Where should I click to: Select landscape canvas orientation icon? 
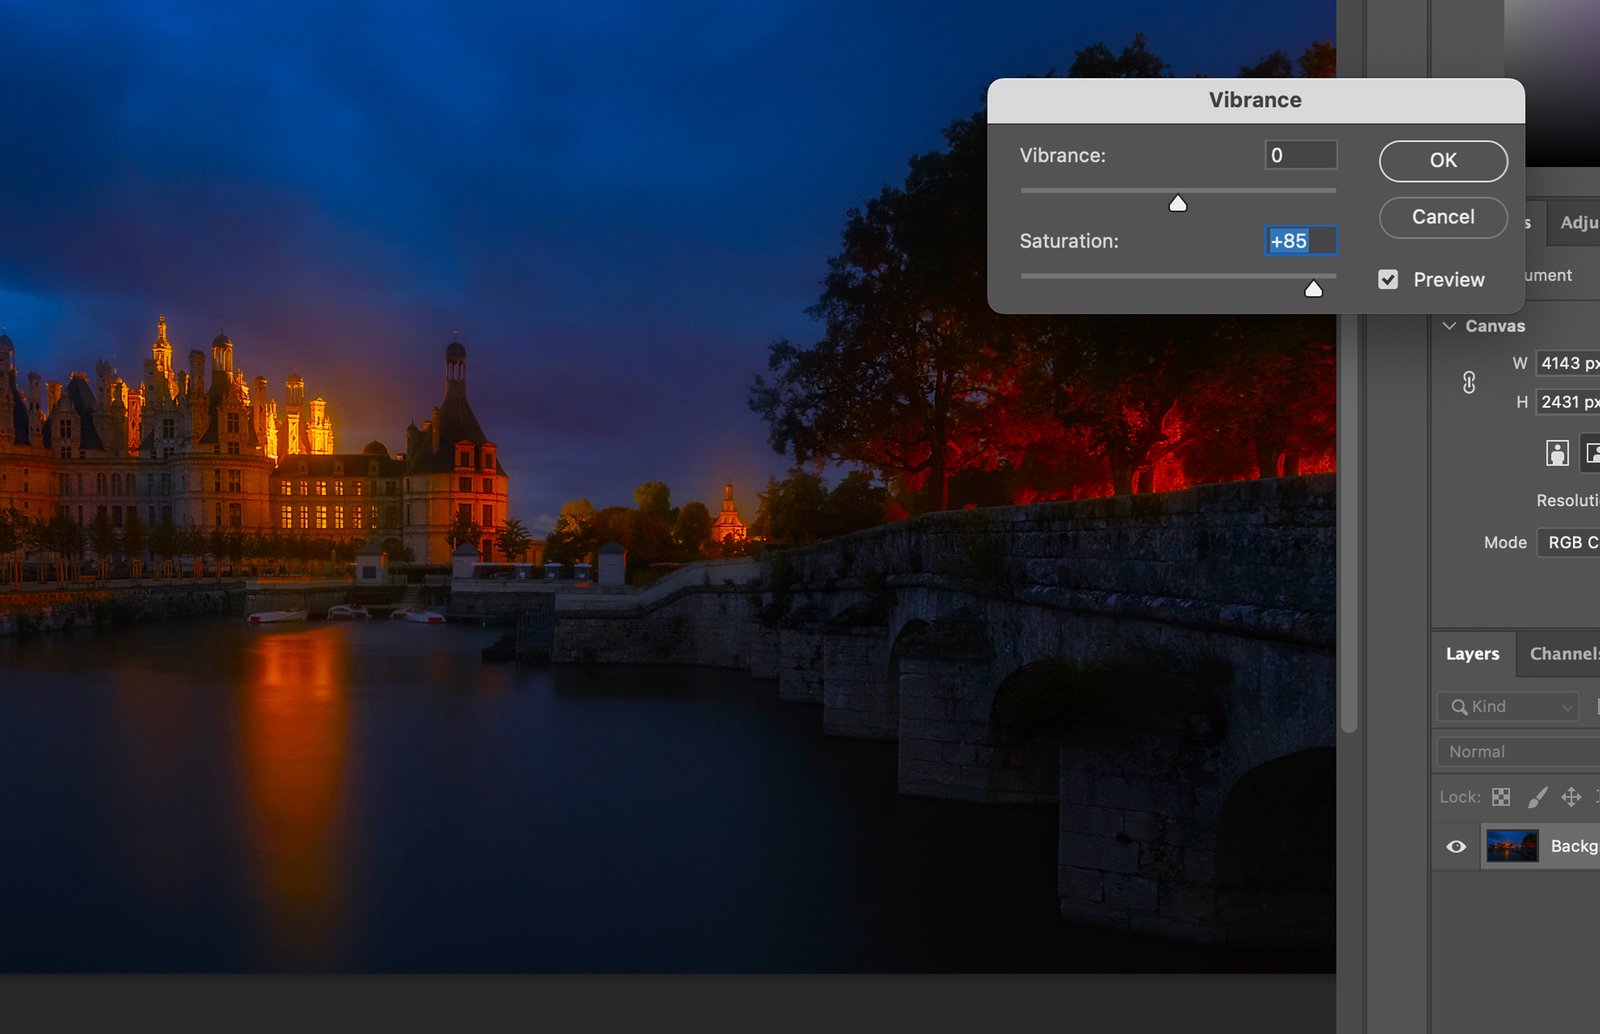tap(1591, 453)
